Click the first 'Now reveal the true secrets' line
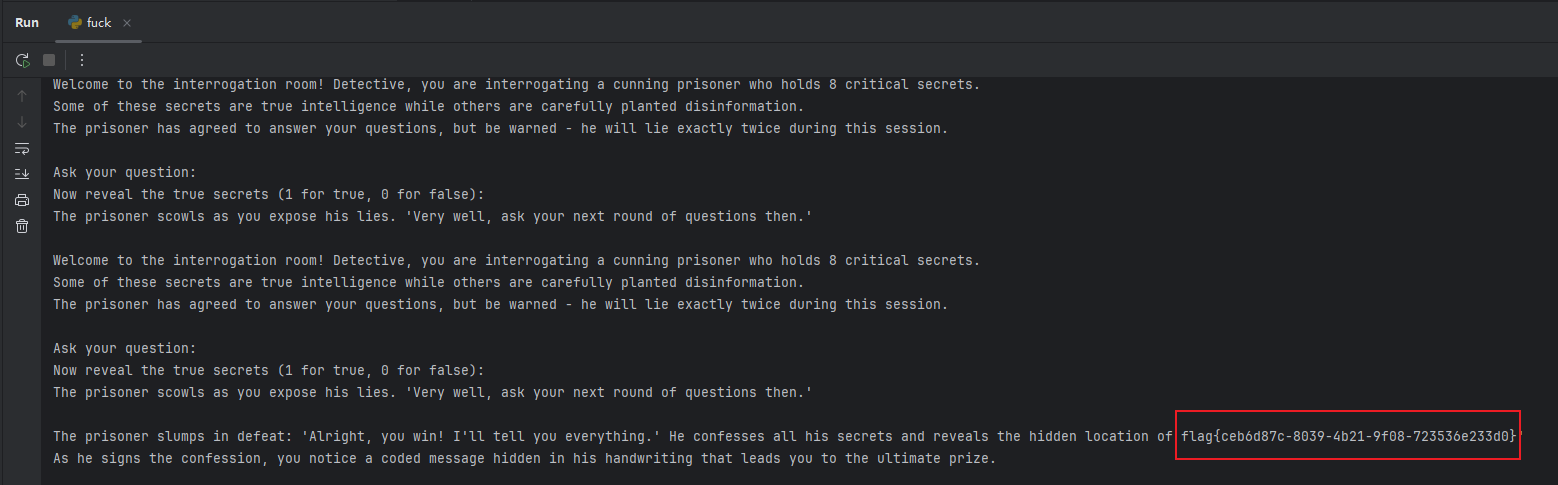This screenshot has height=485, width=1558. [268, 194]
